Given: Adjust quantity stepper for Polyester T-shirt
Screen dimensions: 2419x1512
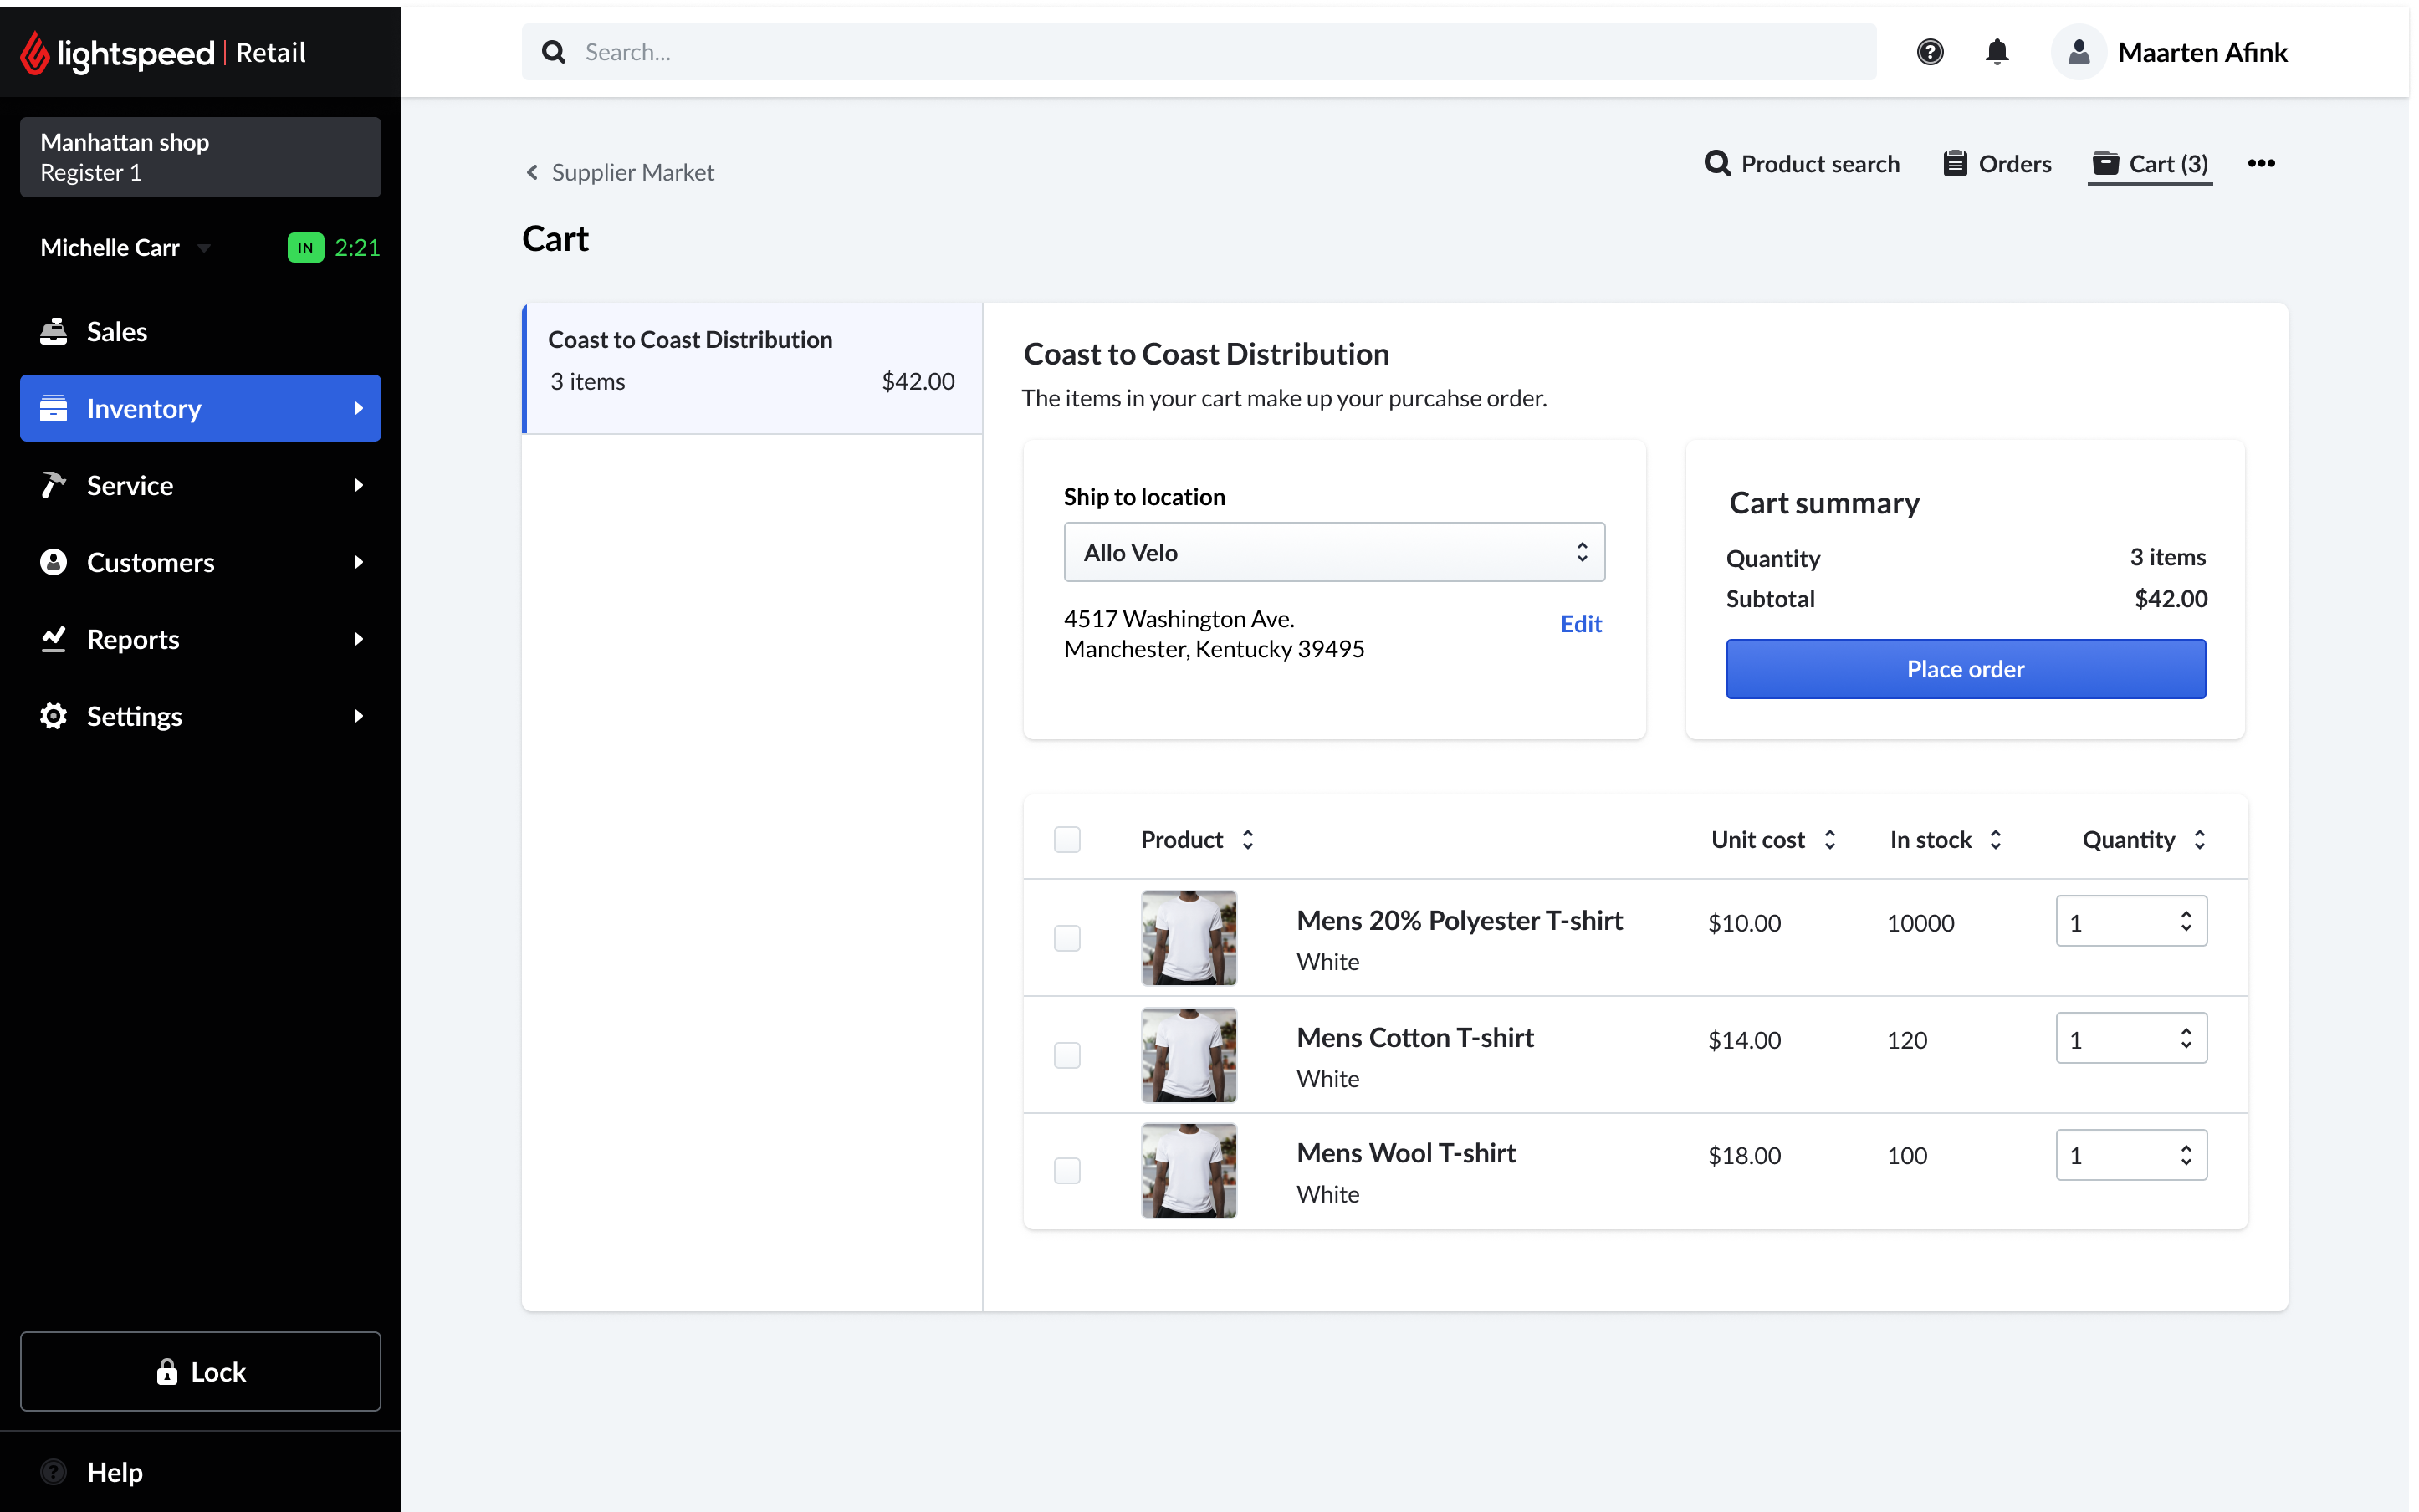Looking at the screenshot, I should pyautogui.click(x=2186, y=921).
